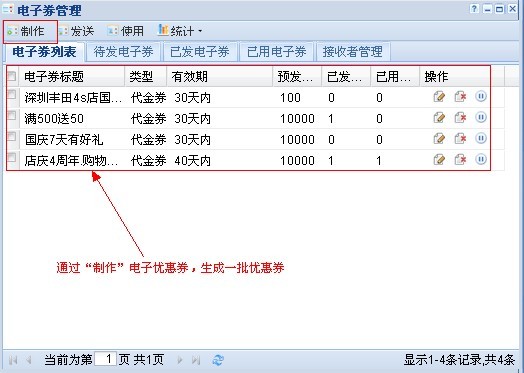Check the box for 满500送50 row
Image resolution: width=524 pixels, height=373 pixels.
click(12, 116)
